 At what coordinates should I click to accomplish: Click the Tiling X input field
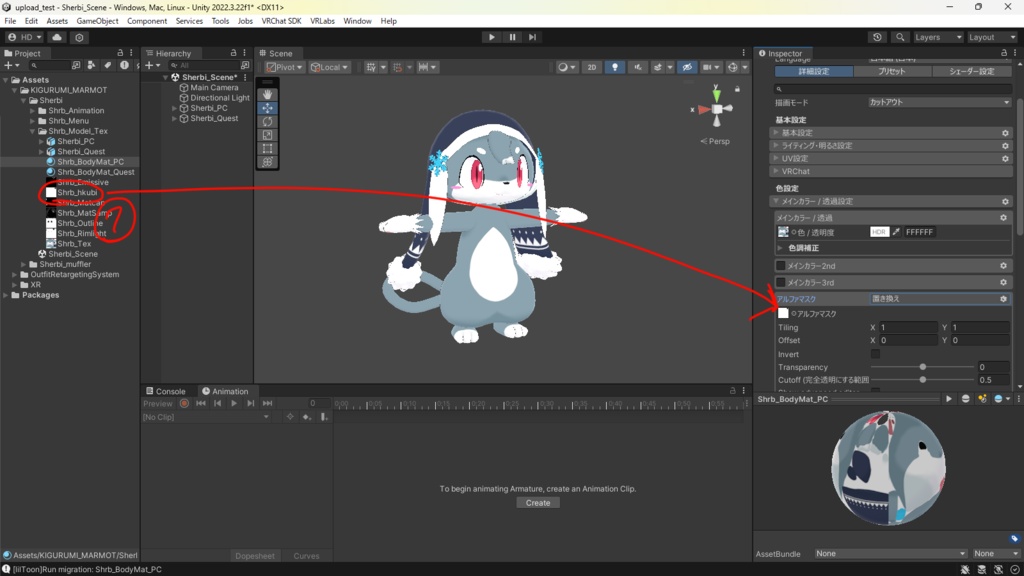[x=908, y=328]
